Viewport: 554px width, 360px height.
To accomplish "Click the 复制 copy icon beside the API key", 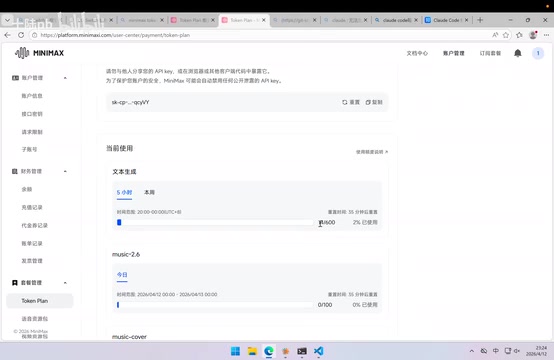I will [368, 102].
